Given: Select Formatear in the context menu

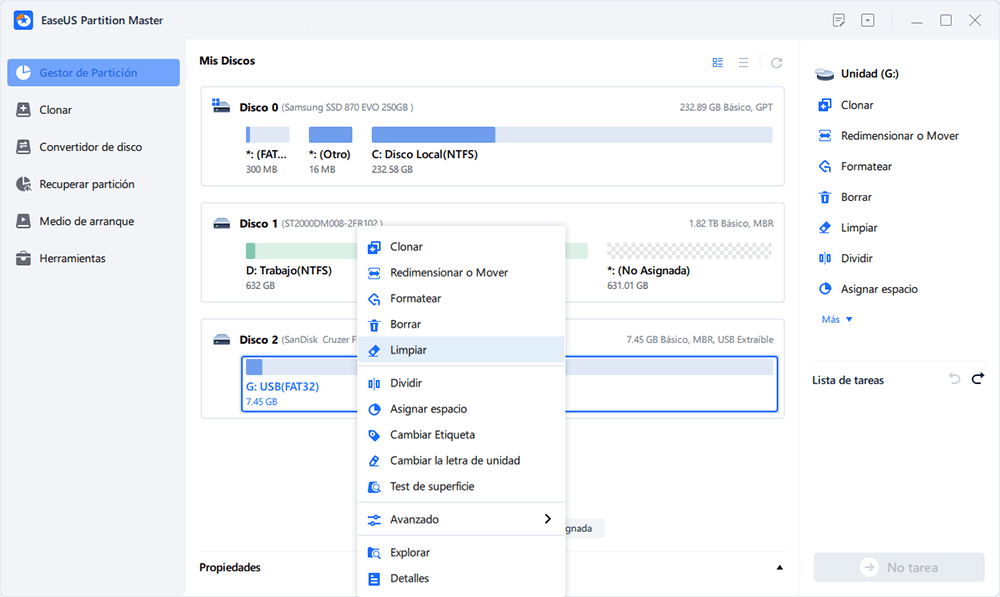Looking at the screenshot, I should (x=461, y=298).
